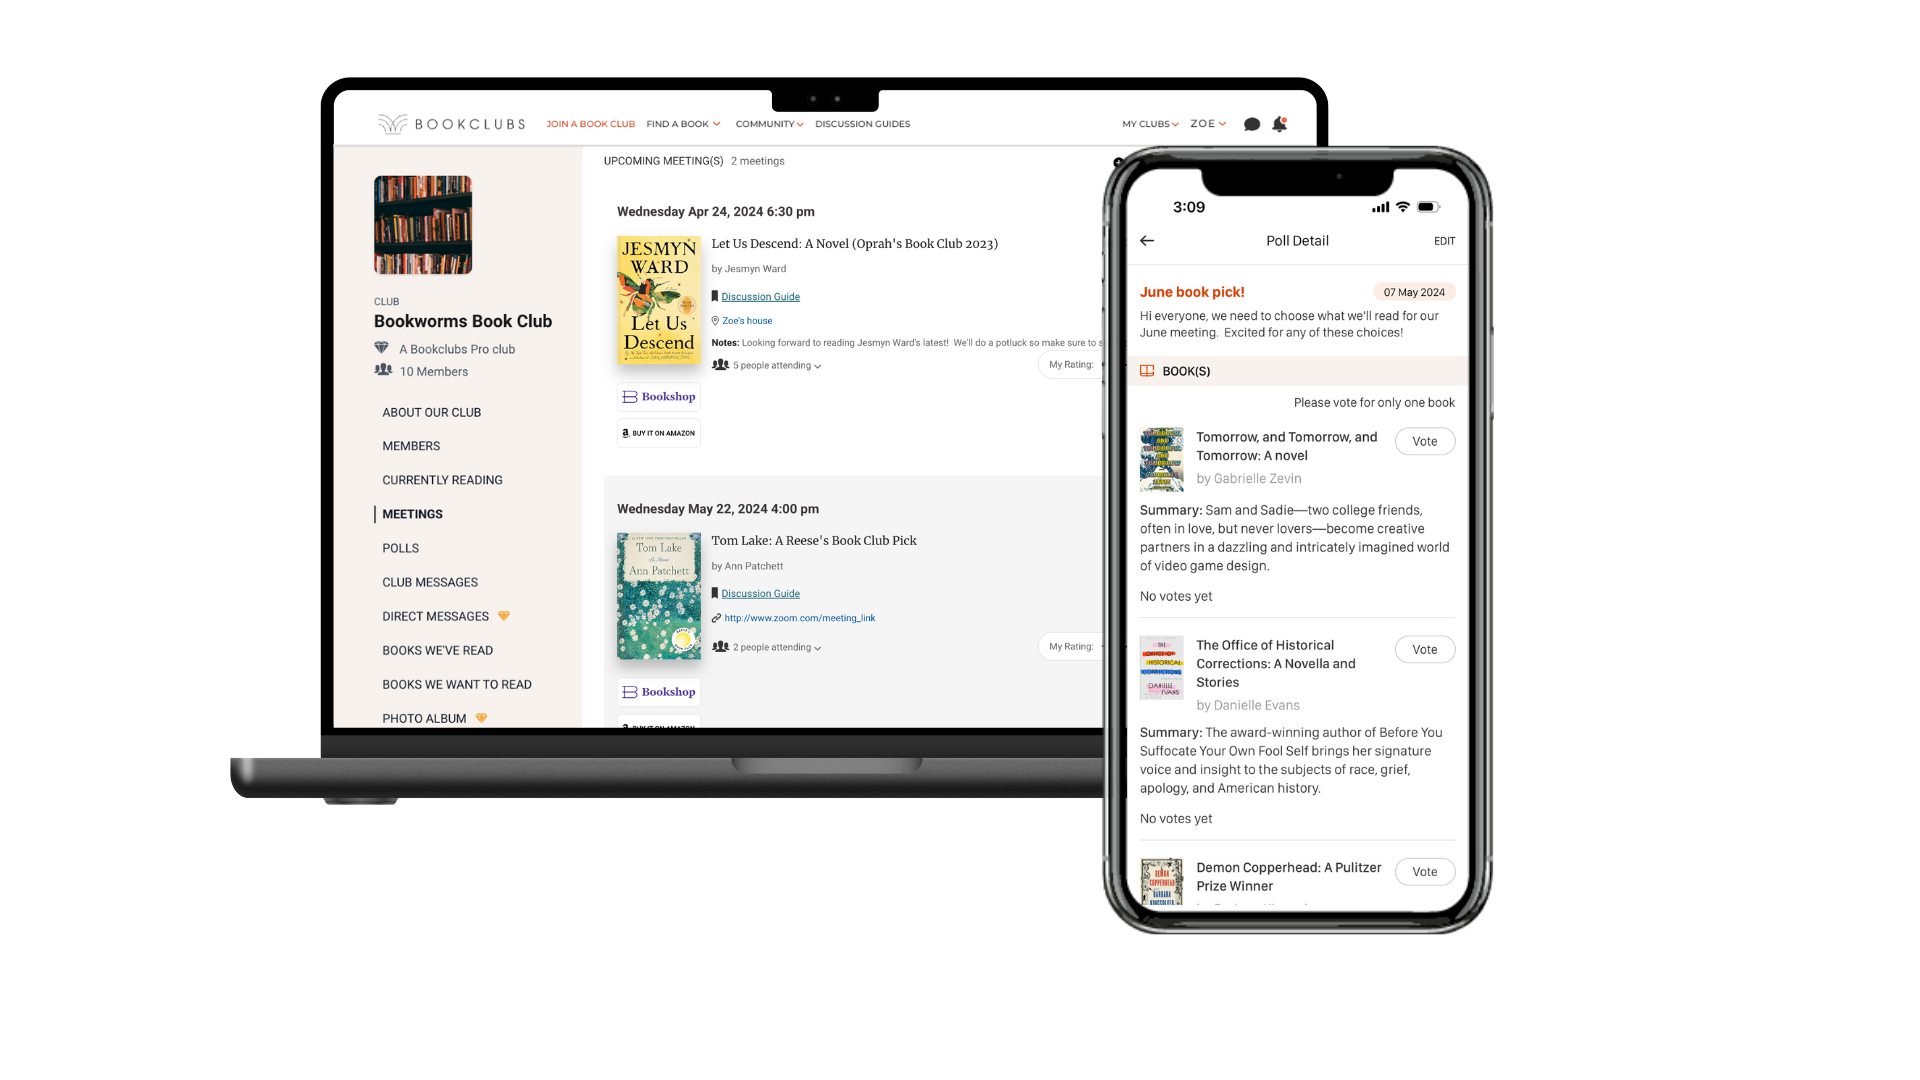Select the POLLS menu item
Image resolution: width=1920 pixels, height=1080 pixels.
[400, 549]
